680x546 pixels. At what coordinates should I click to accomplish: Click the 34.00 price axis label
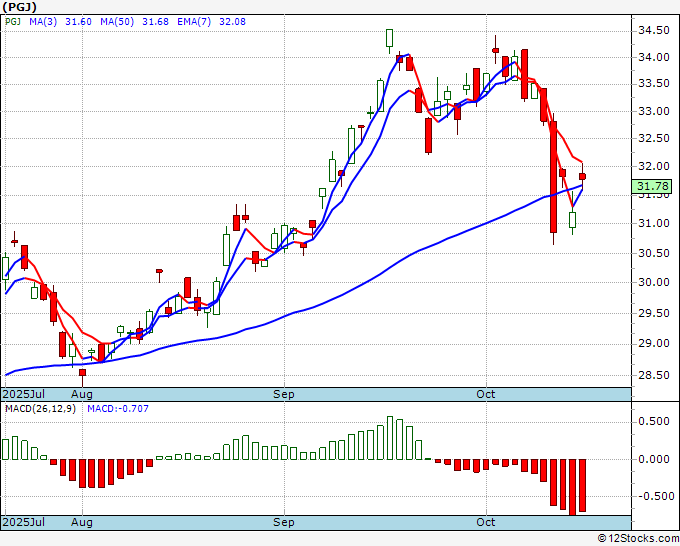(x=654, y=57)
